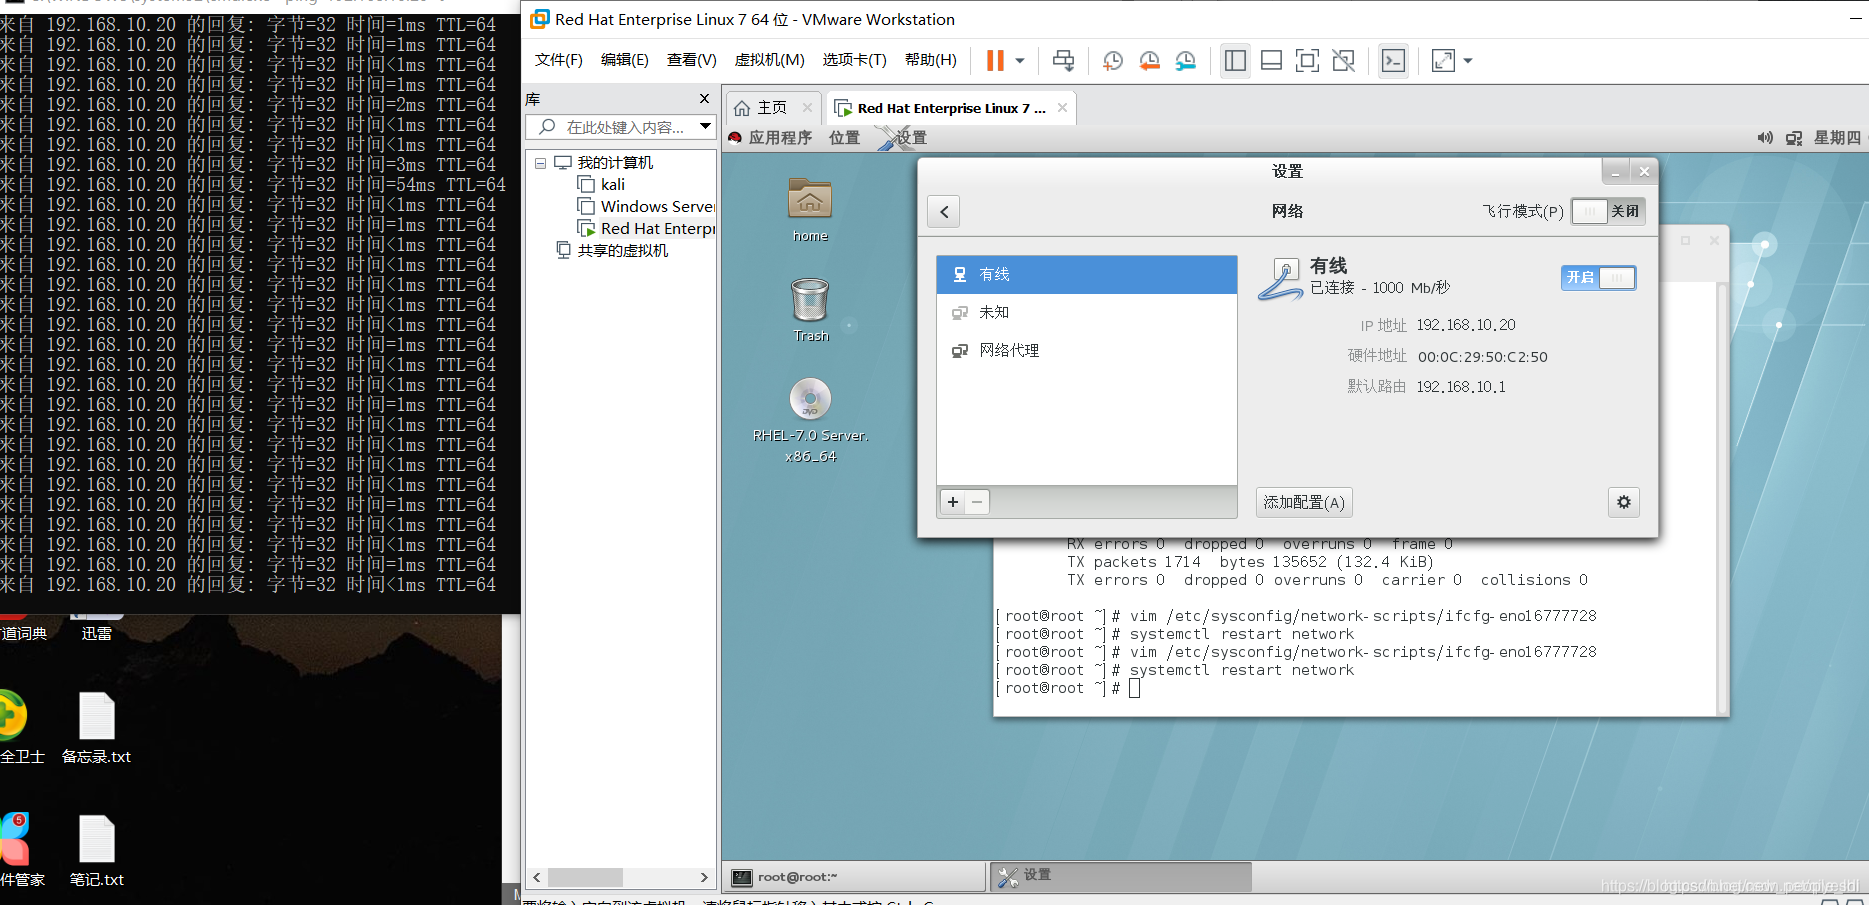1869x905 pixels.
Task: Open the 笔记.txt desktop file
Action: tap(97, 851)
